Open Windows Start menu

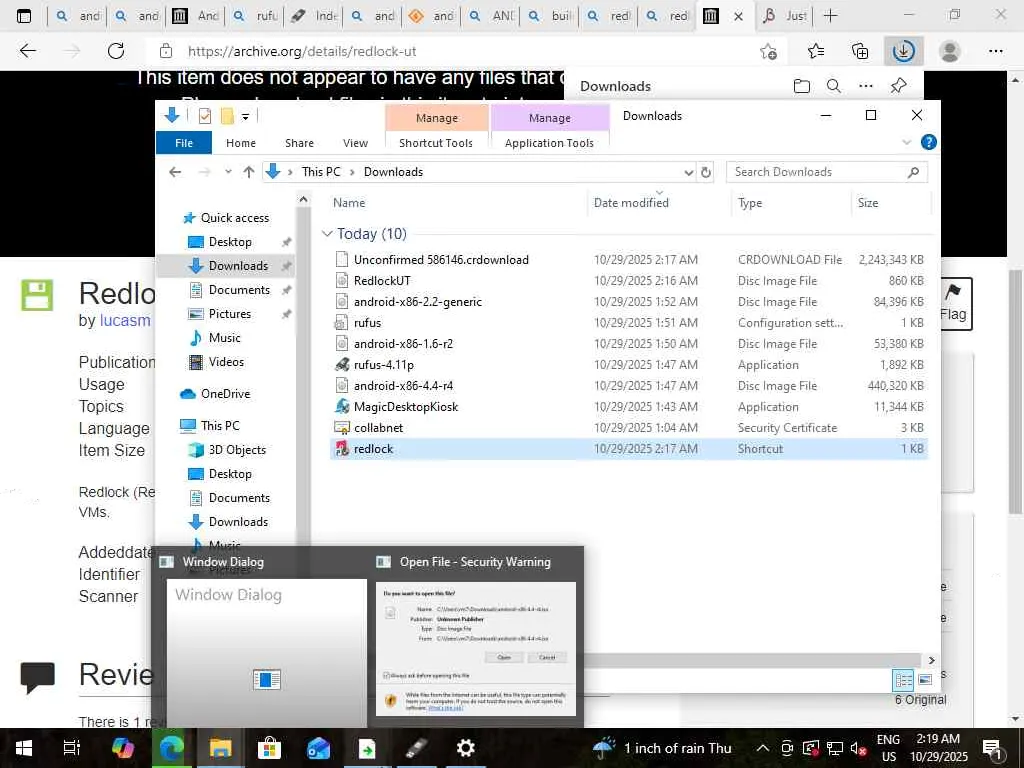click(x=24, y=748)
